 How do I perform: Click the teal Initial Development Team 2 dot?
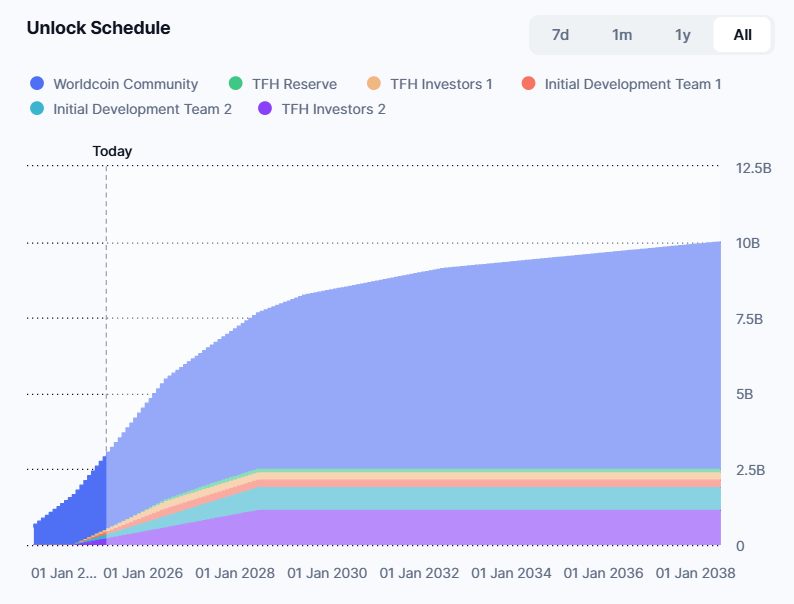tap(37, 108)
